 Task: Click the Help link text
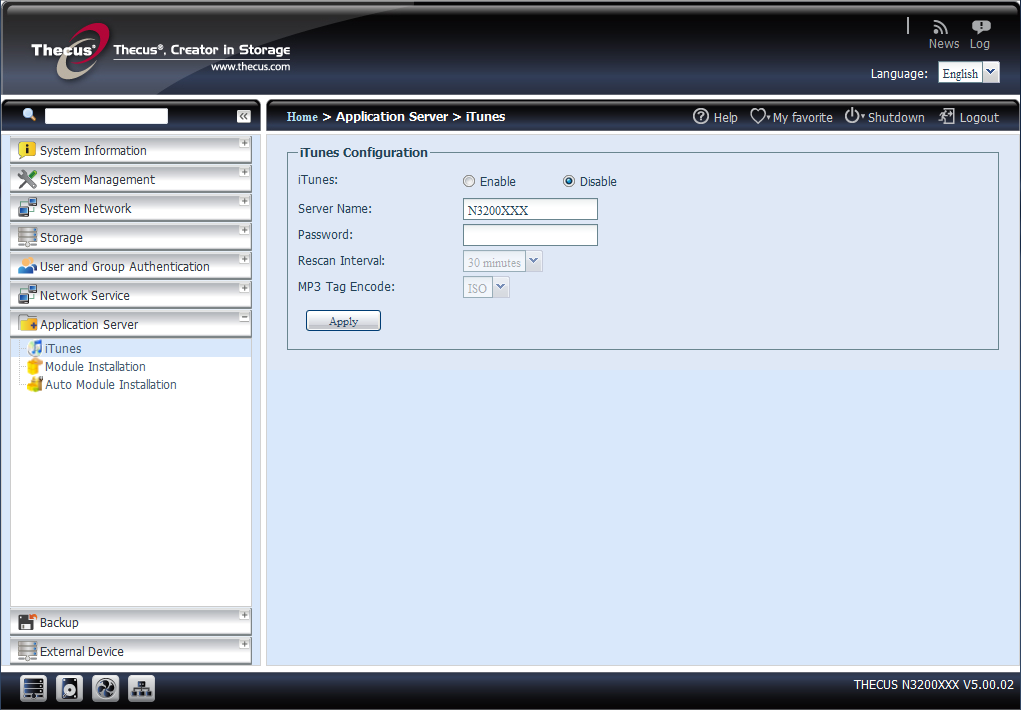click(725, 117)
